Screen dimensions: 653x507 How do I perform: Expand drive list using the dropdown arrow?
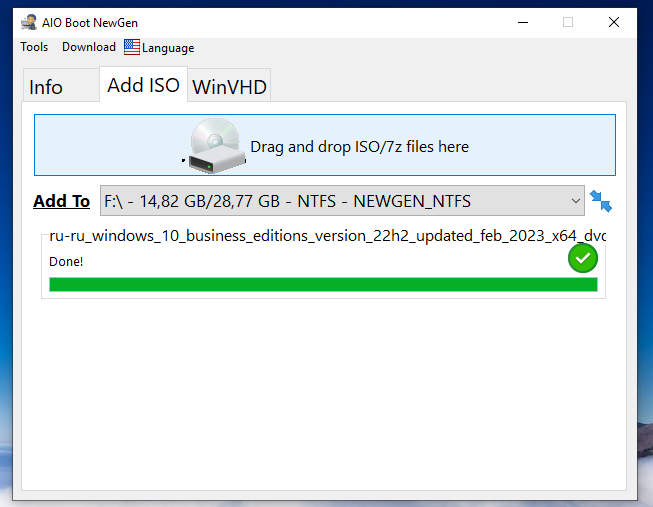pyautogui.click(x=575, y=201)
